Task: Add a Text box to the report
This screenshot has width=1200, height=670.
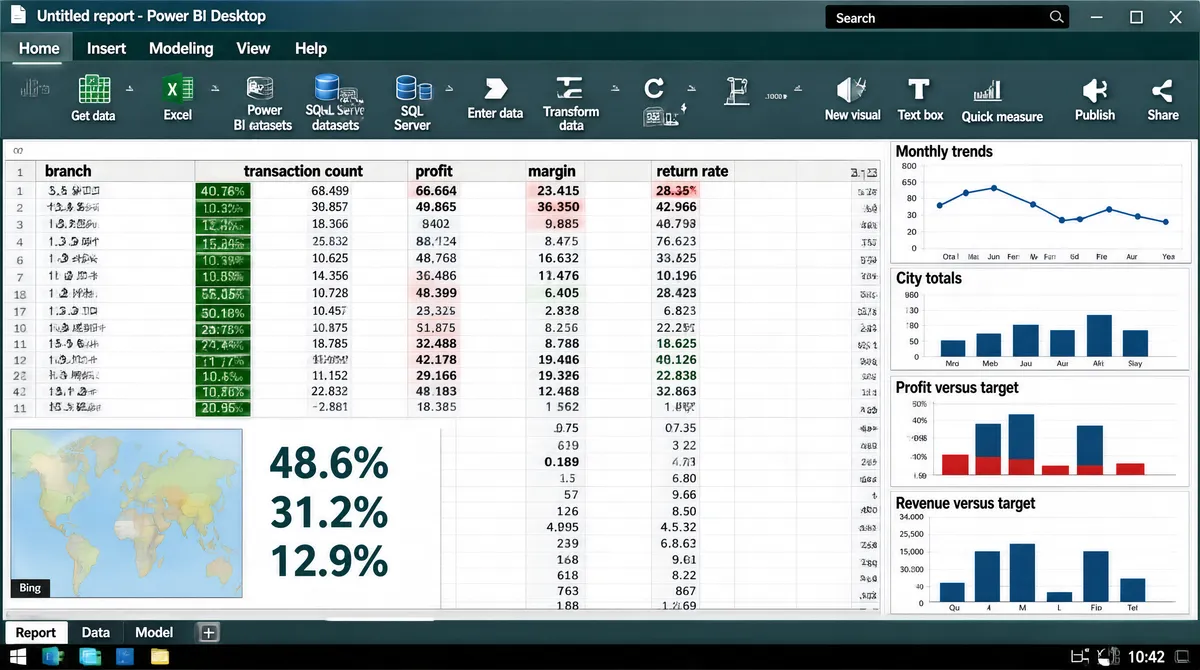Action: (x=920, y=99)
